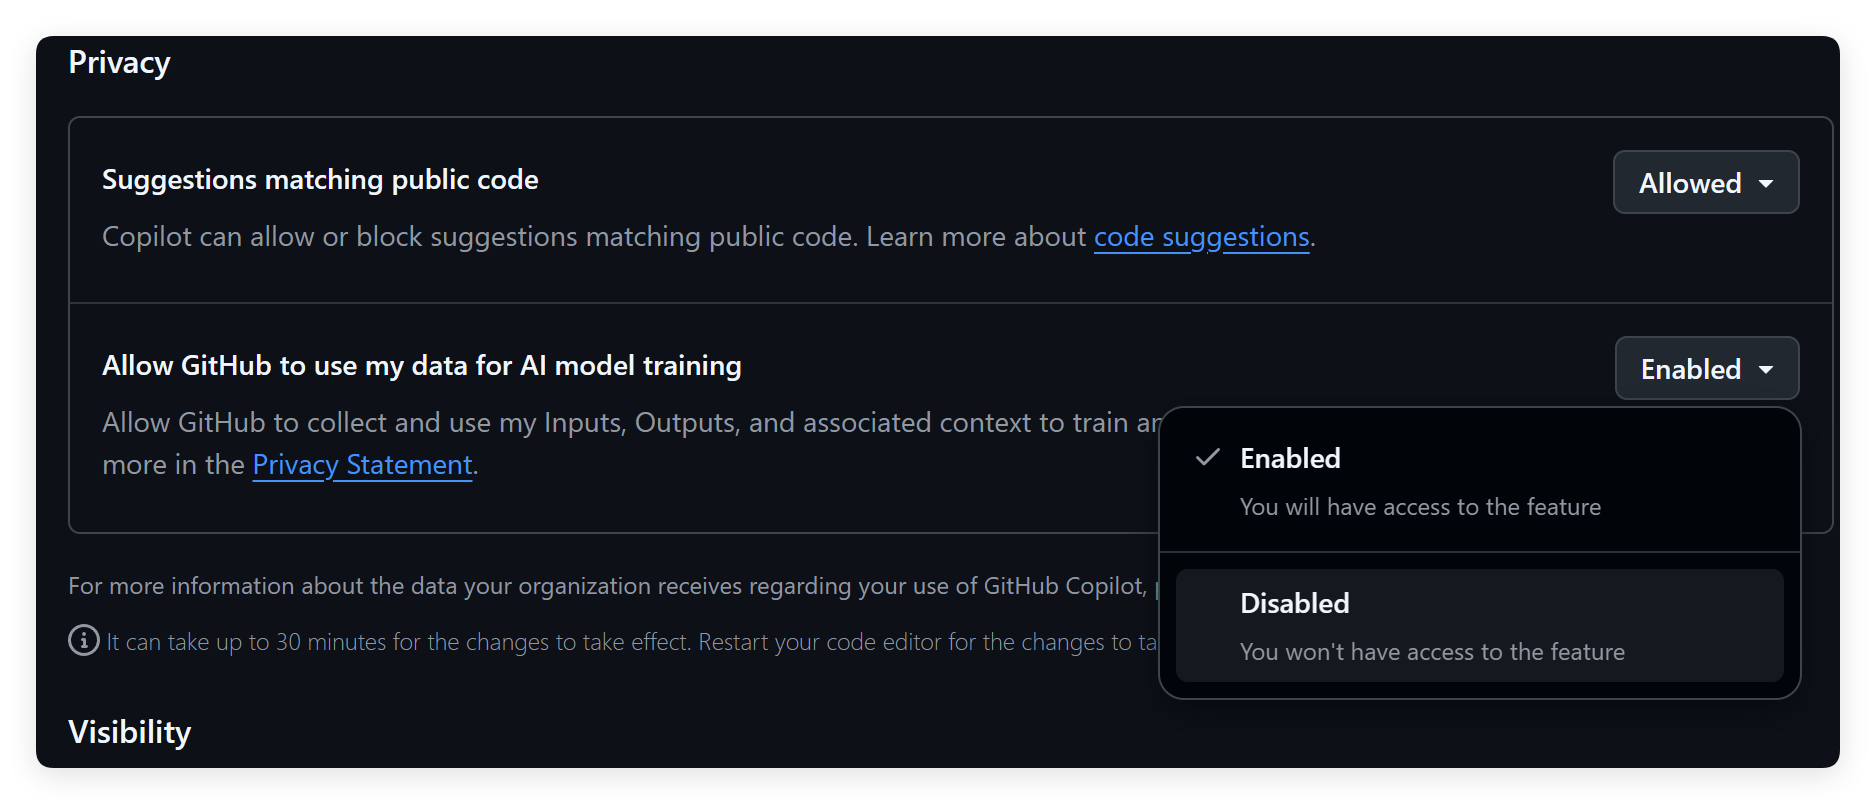
Task: Open the Privacy Statement link
Action: [x=362, y=465]
